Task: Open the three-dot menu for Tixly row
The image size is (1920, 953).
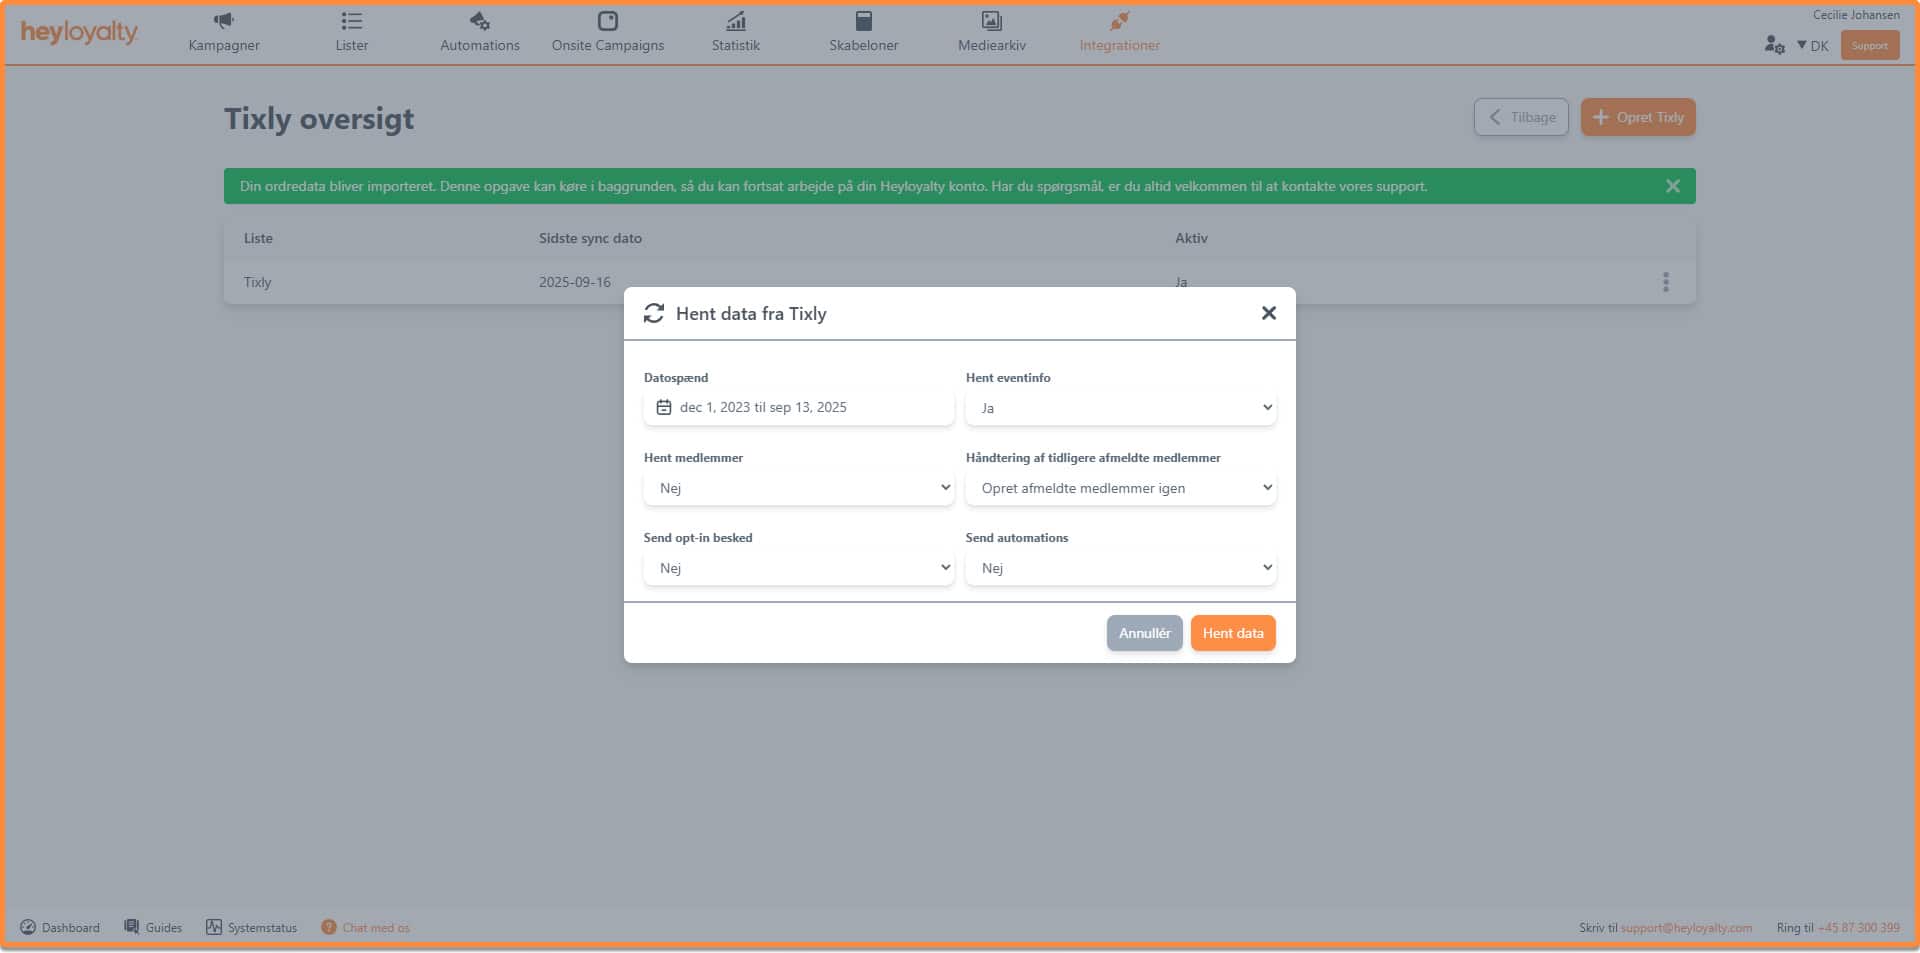Action: pyautogui.click(x=1665, y=282)
